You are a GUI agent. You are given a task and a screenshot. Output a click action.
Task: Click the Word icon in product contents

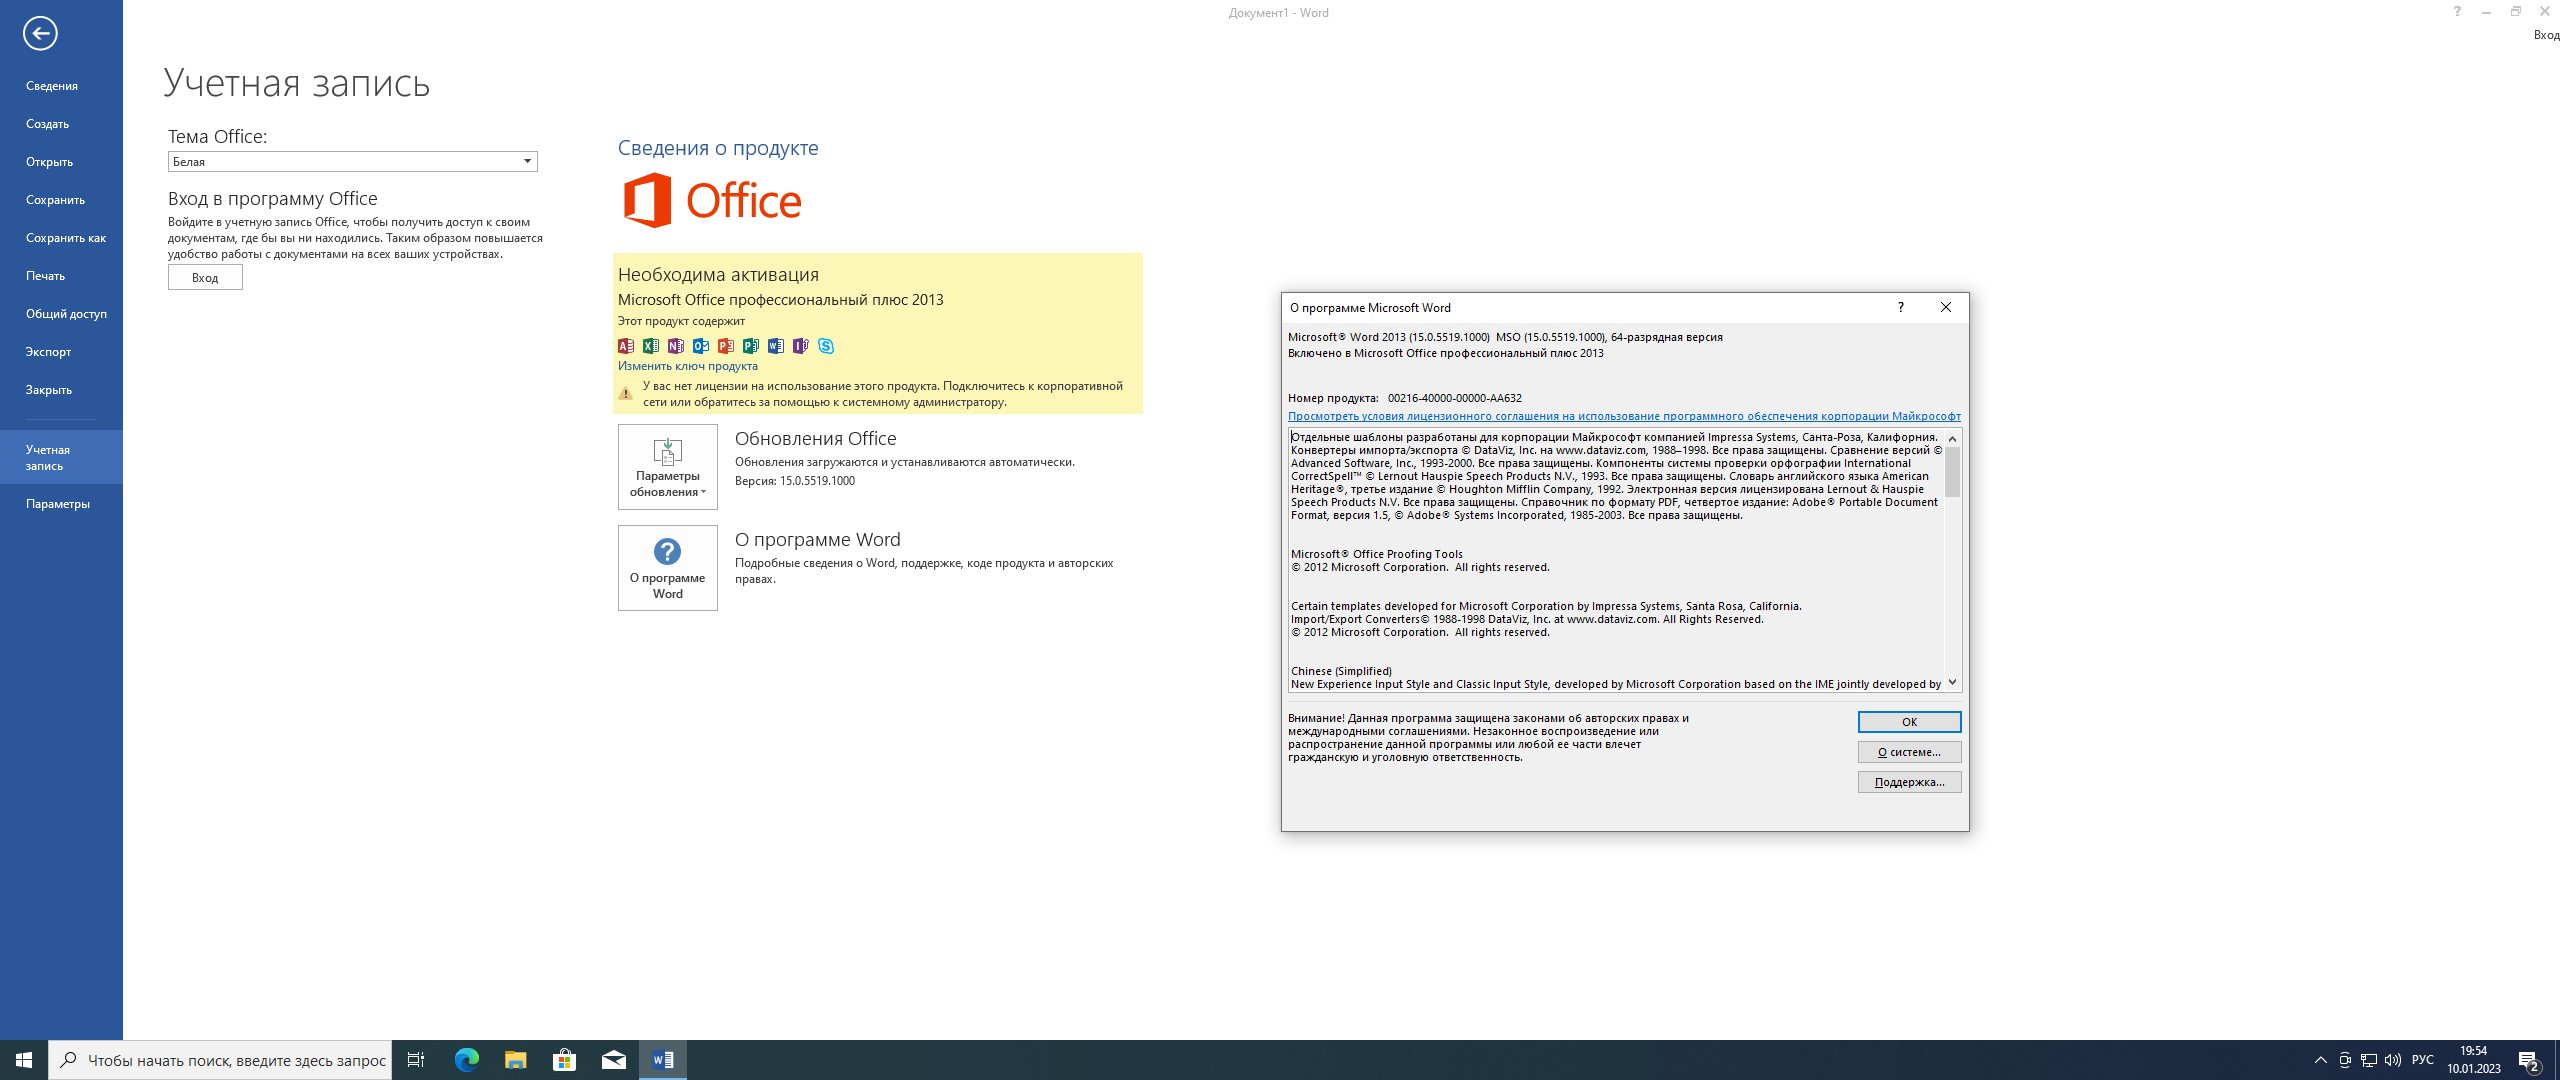[776, 346]
